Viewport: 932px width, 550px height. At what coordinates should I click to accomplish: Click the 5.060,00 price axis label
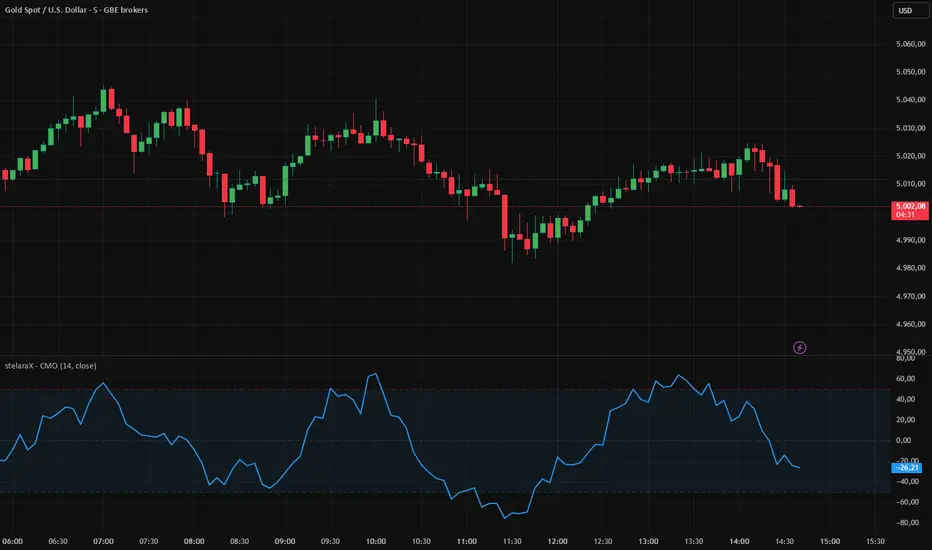(x=911, y=44)
